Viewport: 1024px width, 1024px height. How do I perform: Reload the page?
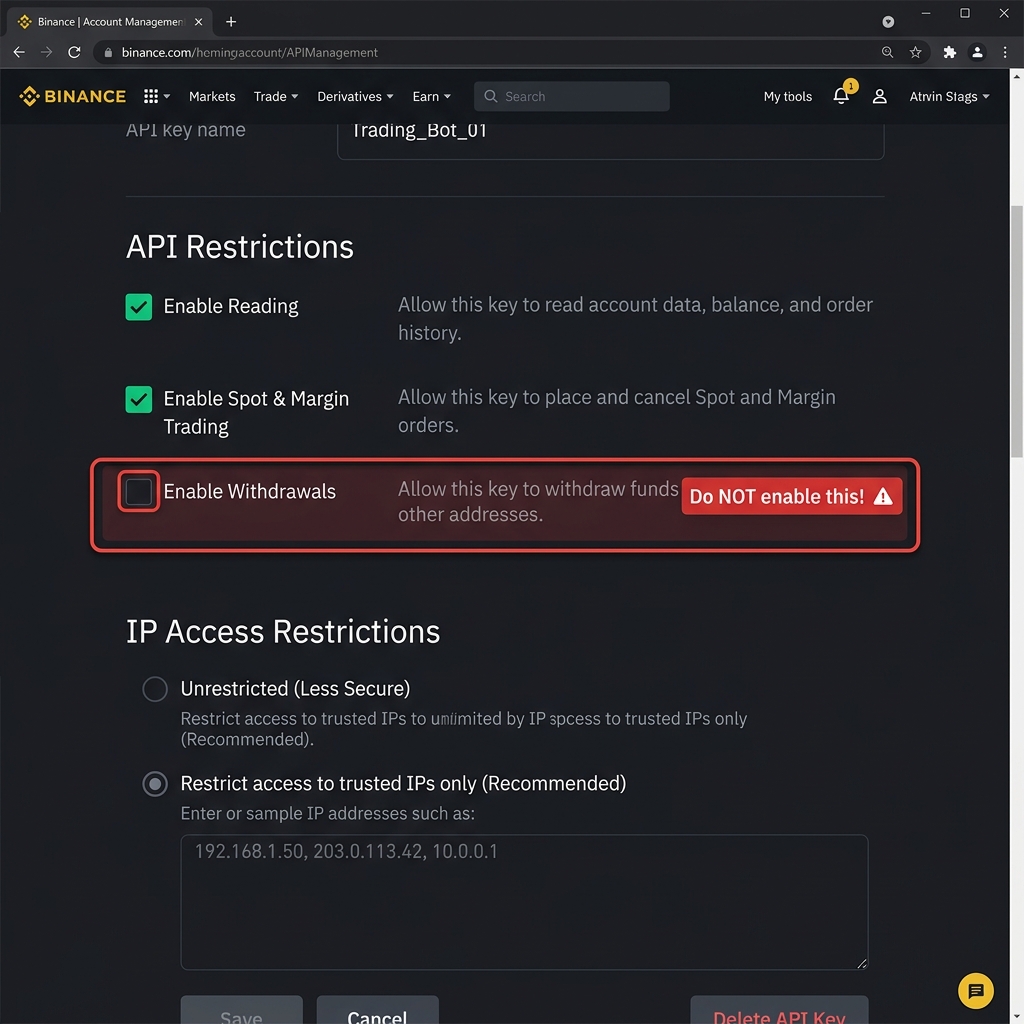[74, 52]
